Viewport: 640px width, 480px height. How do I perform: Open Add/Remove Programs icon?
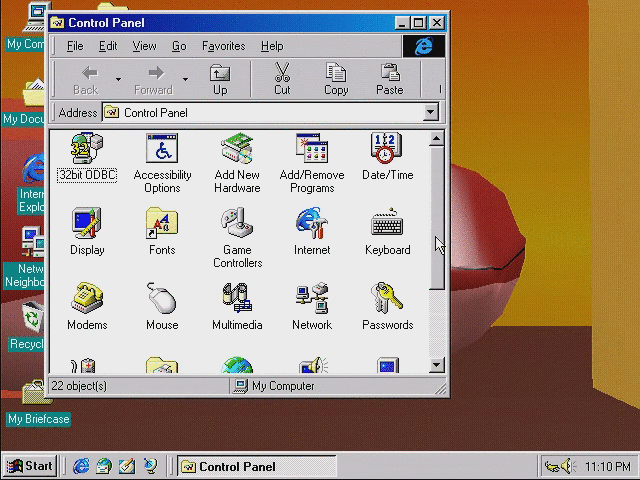(312, 148)
